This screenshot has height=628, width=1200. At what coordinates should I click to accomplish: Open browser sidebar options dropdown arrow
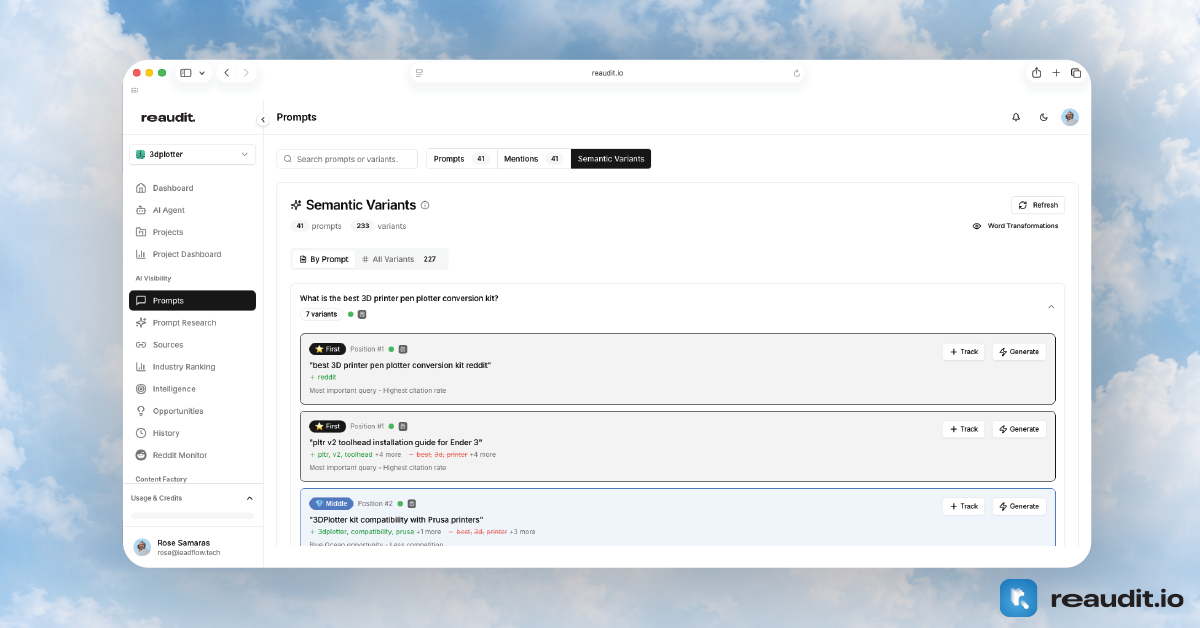click(x=203, y=73)
